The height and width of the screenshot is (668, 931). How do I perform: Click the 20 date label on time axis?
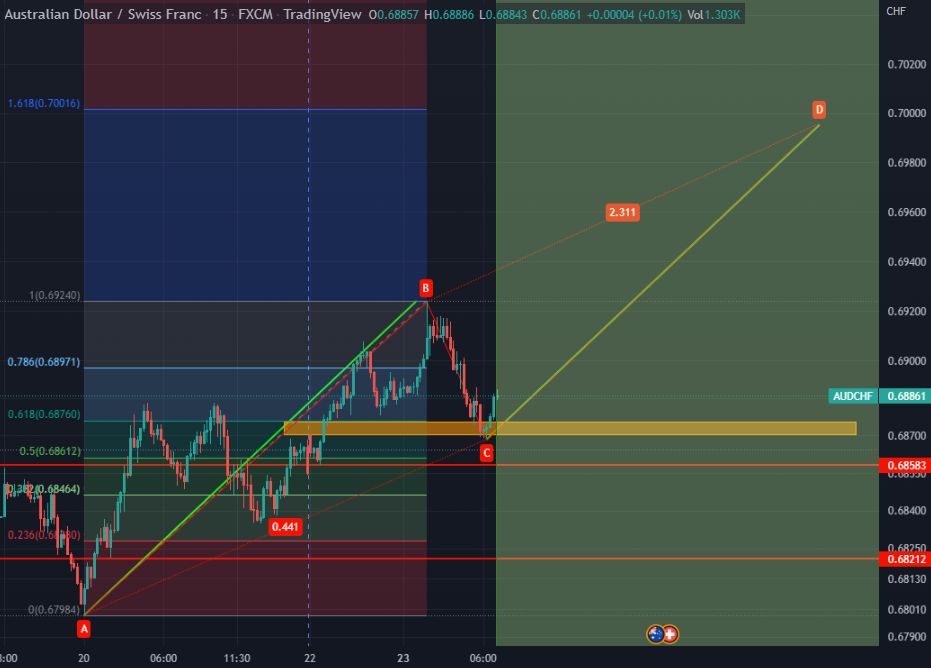point(84,658)
